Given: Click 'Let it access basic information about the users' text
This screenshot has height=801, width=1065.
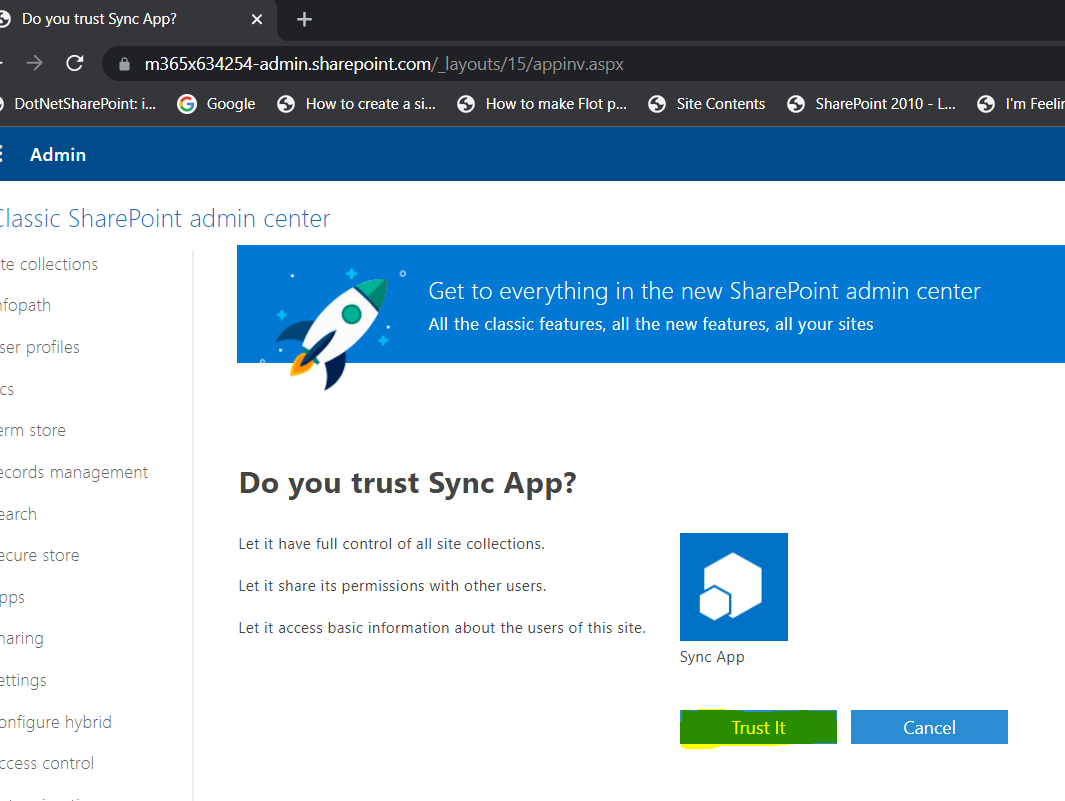Looking at the screenshot, I should tap(441, 628).
